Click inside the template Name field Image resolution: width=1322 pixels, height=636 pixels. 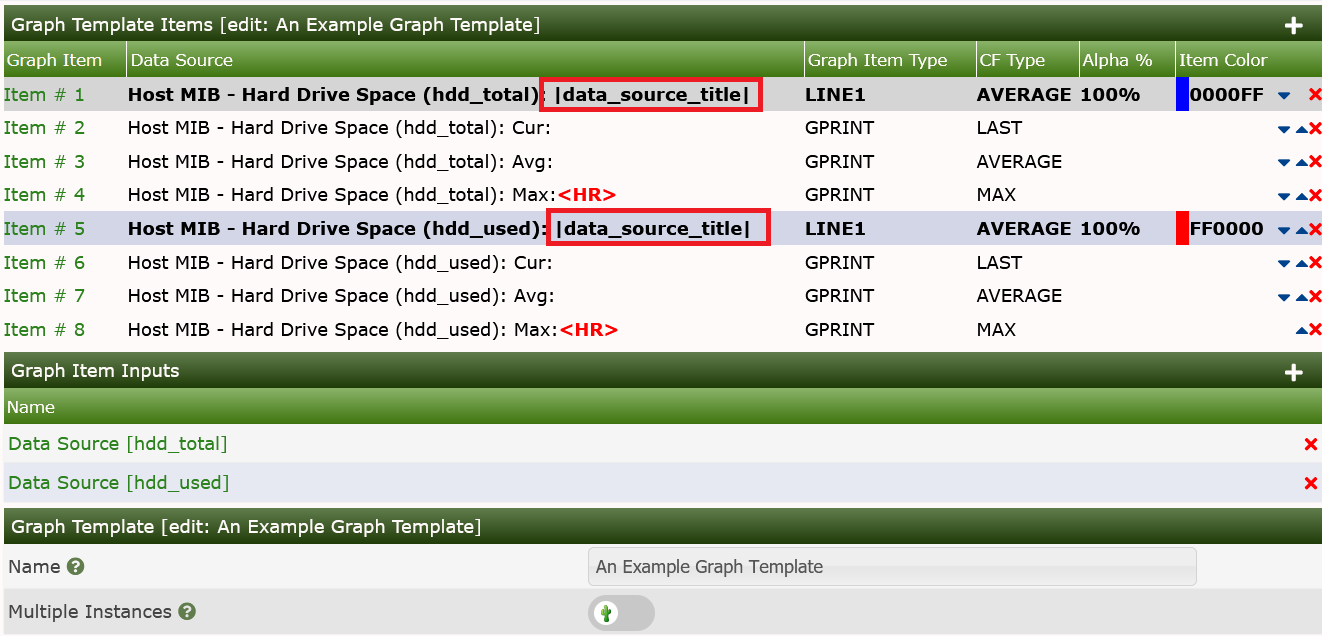892,567
